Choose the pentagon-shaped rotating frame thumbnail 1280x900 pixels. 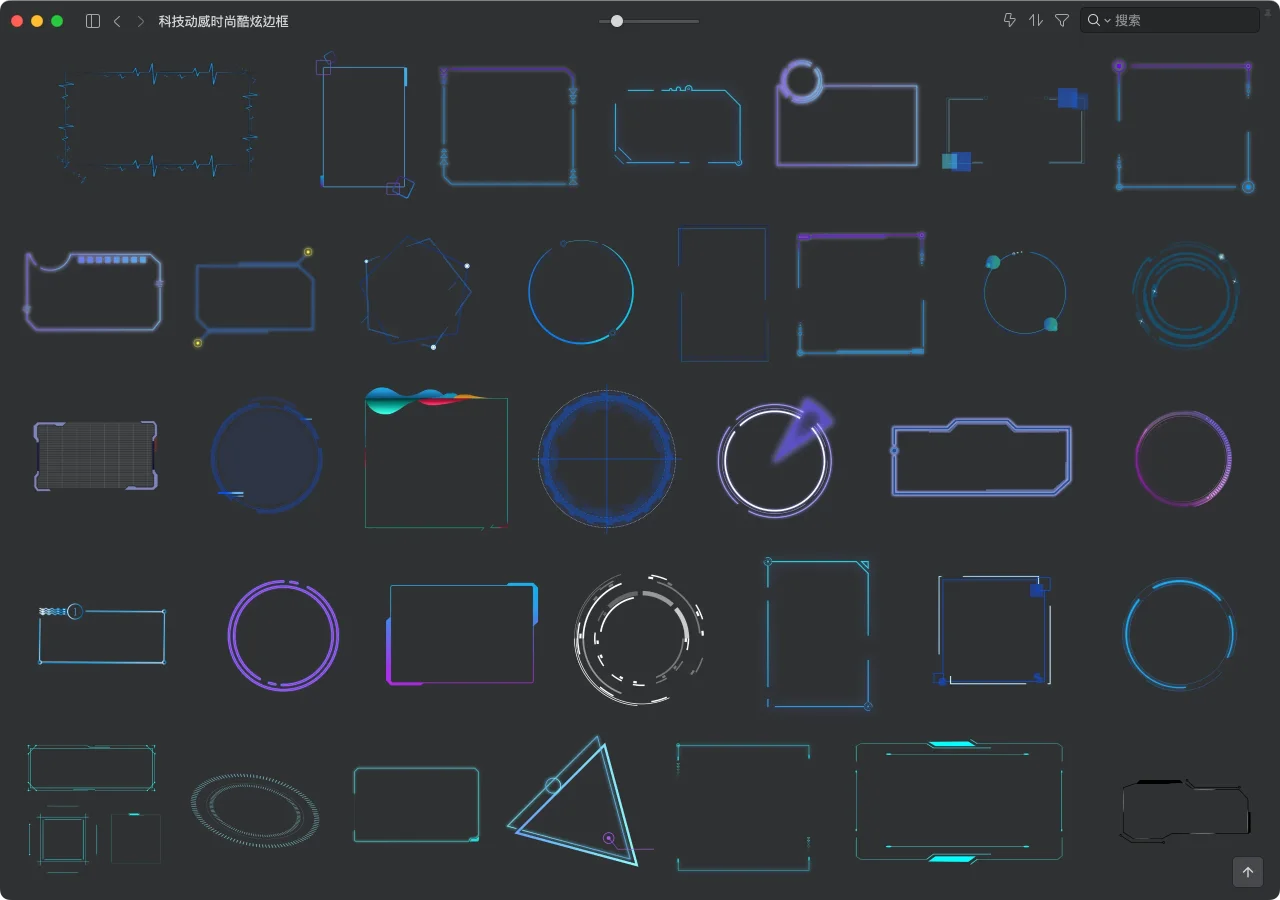(415, 293)
